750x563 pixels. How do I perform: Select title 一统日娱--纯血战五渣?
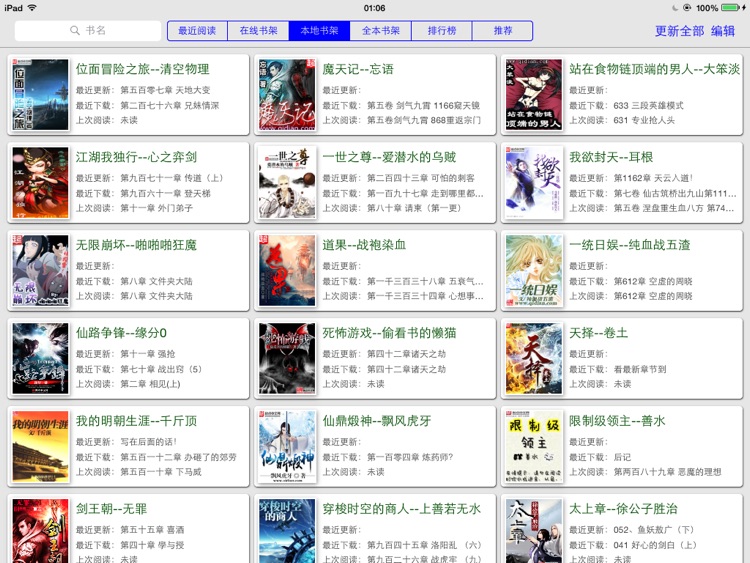(629, 245)
